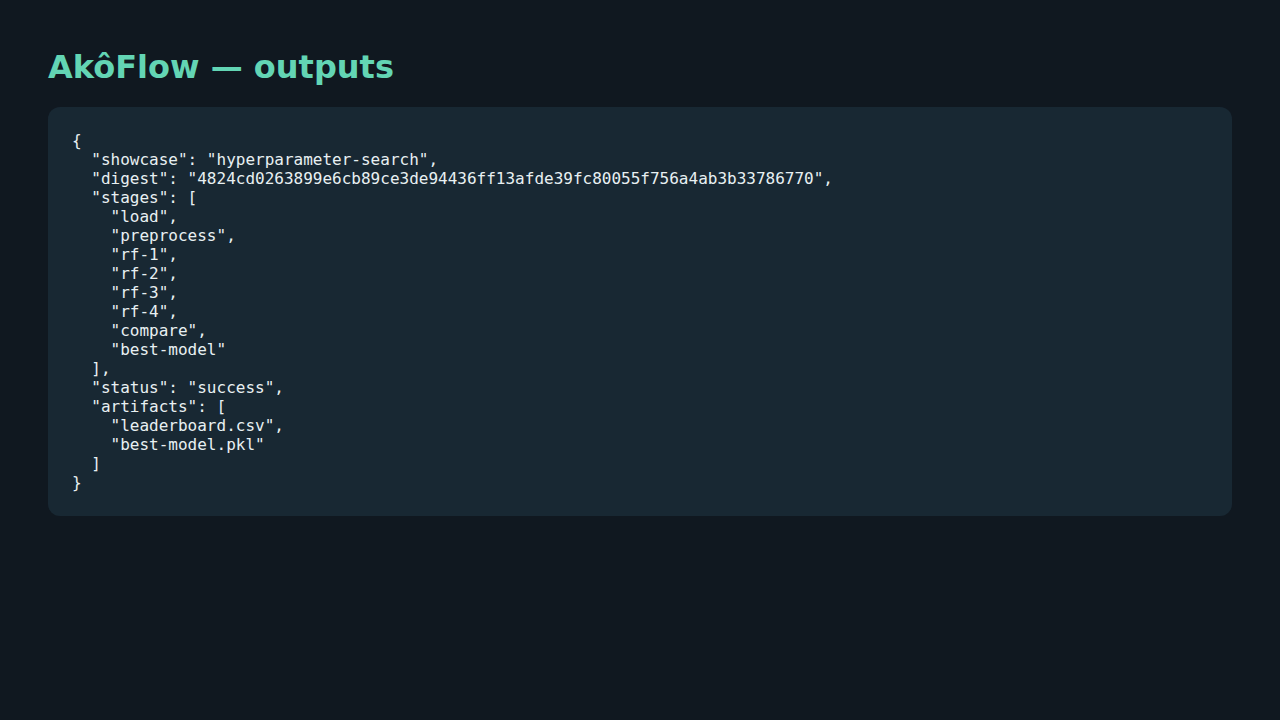
Task: Click the AkôFlow — outputs heading
Action: [221, 67]
